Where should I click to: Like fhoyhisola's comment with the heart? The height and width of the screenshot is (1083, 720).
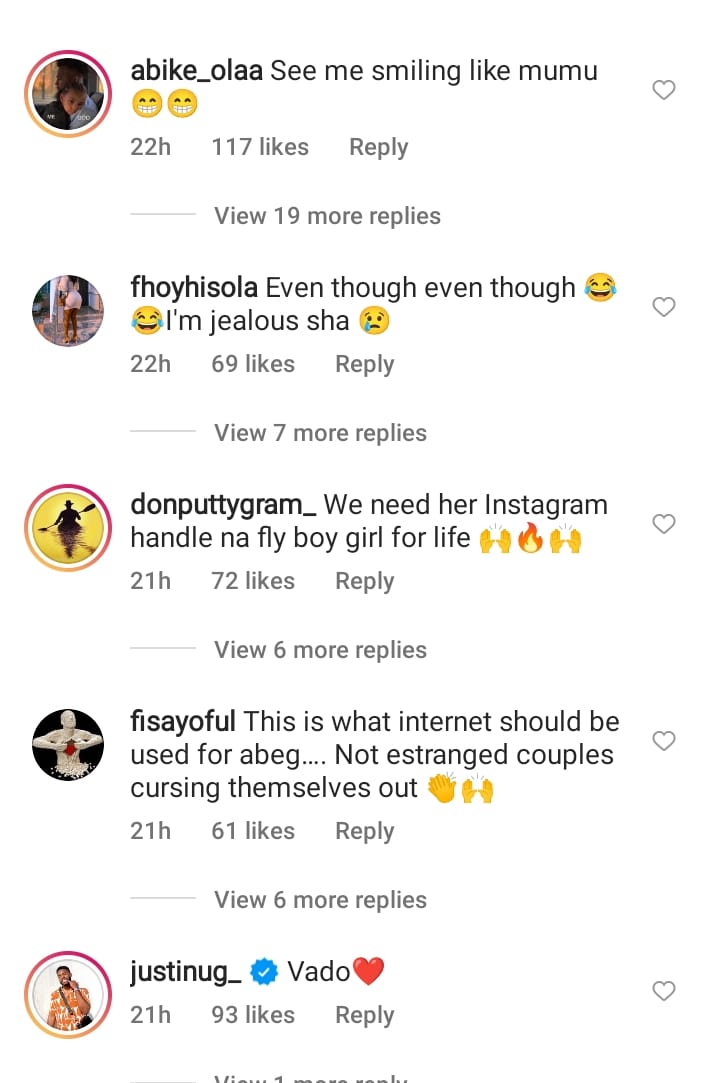click(664, 307)
